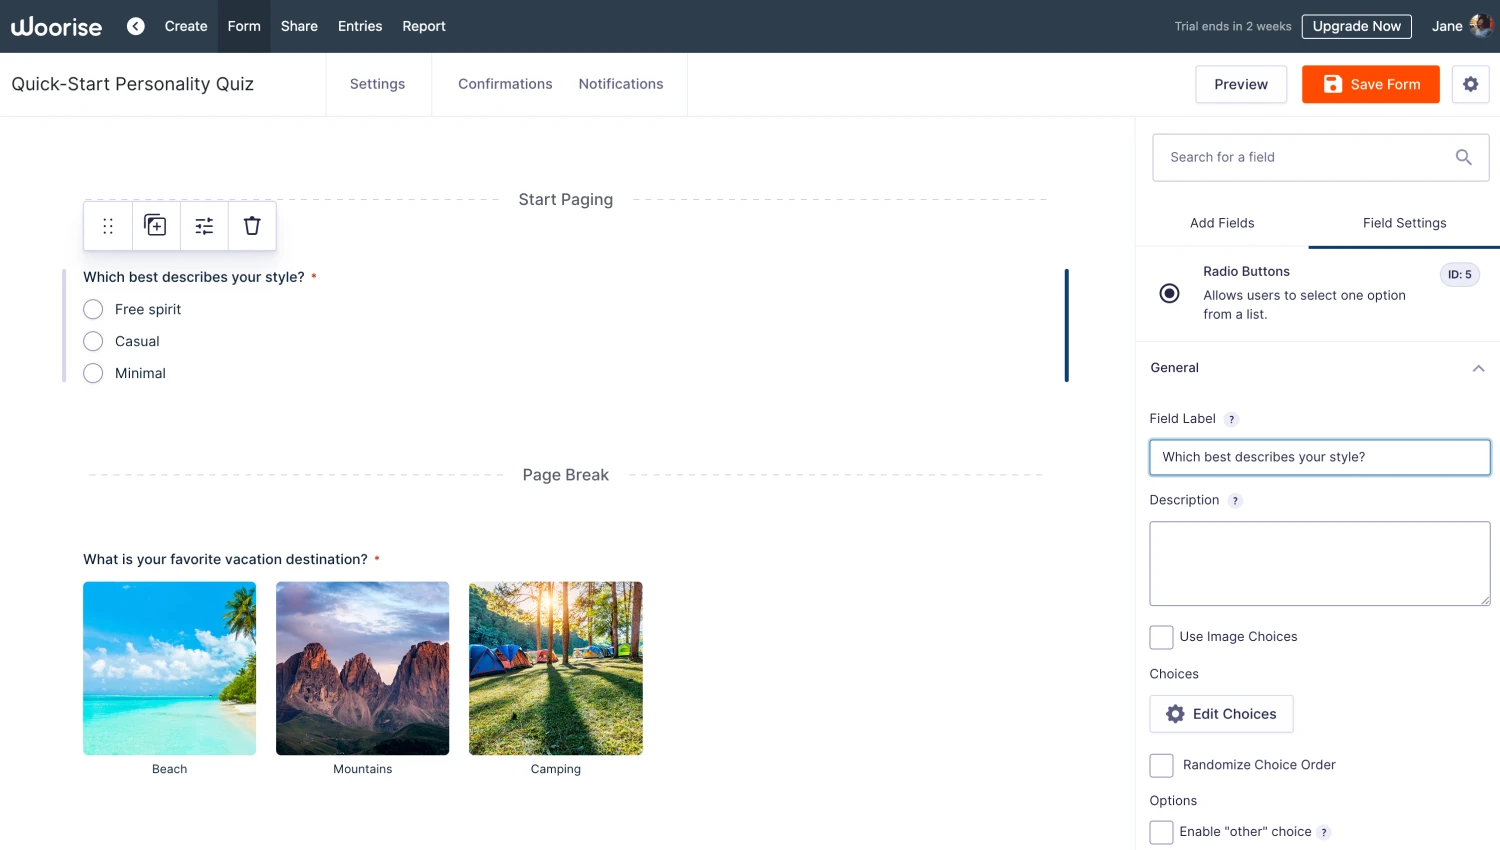This screenshot has height=850, width=1500.
Task: Duplicate the field using the copy icon
Action: (155, 225)
